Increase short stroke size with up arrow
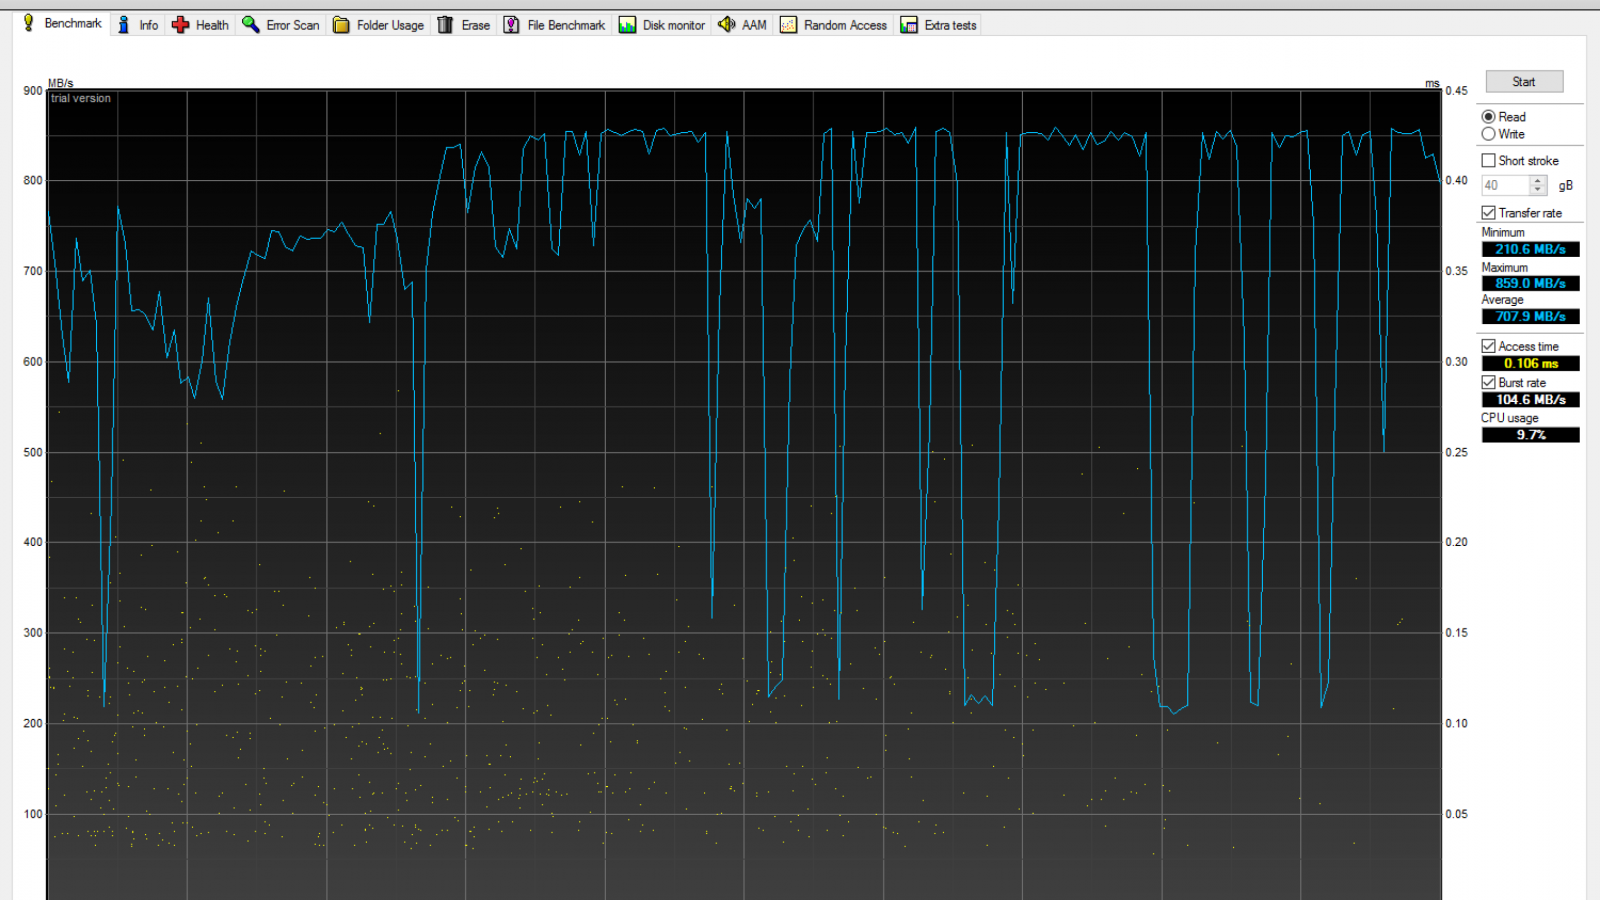The image size is (1600, 900). [x=1538, y=181]
